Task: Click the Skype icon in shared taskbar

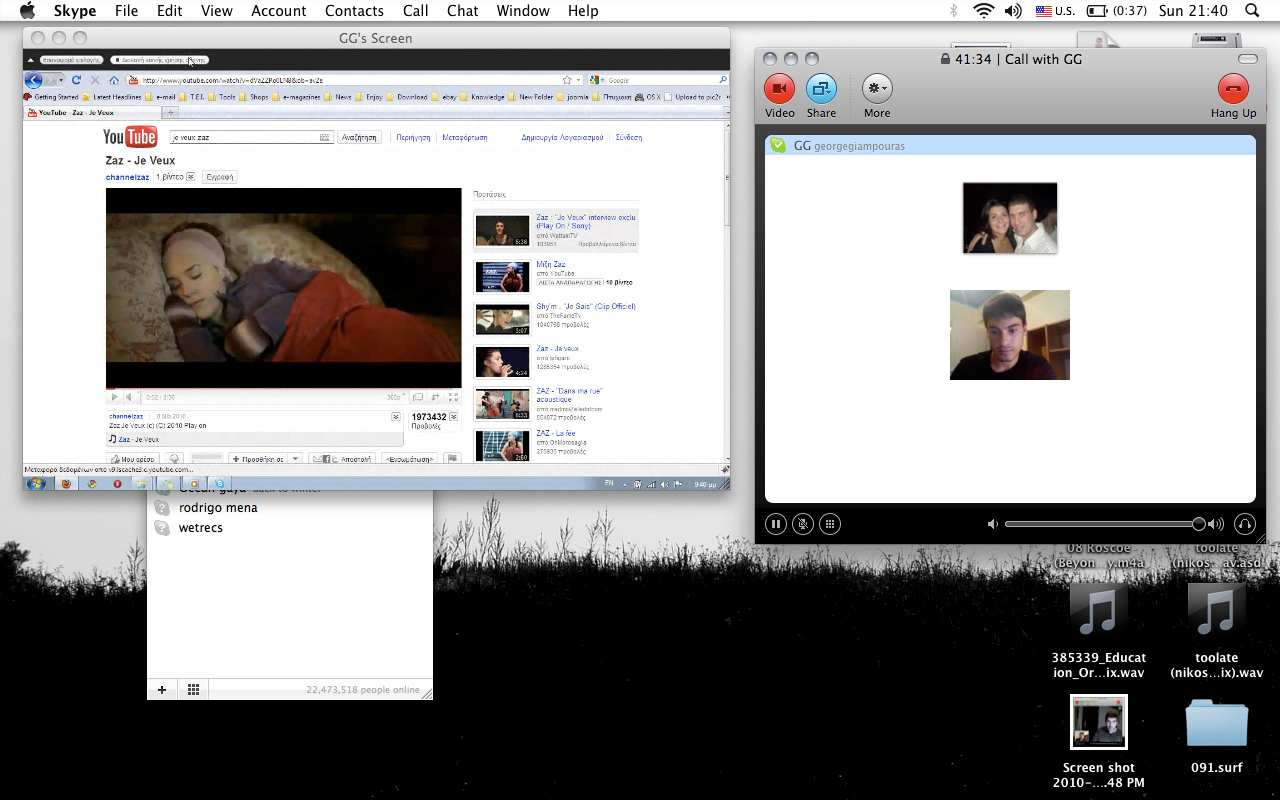Action: coord(219,484)
